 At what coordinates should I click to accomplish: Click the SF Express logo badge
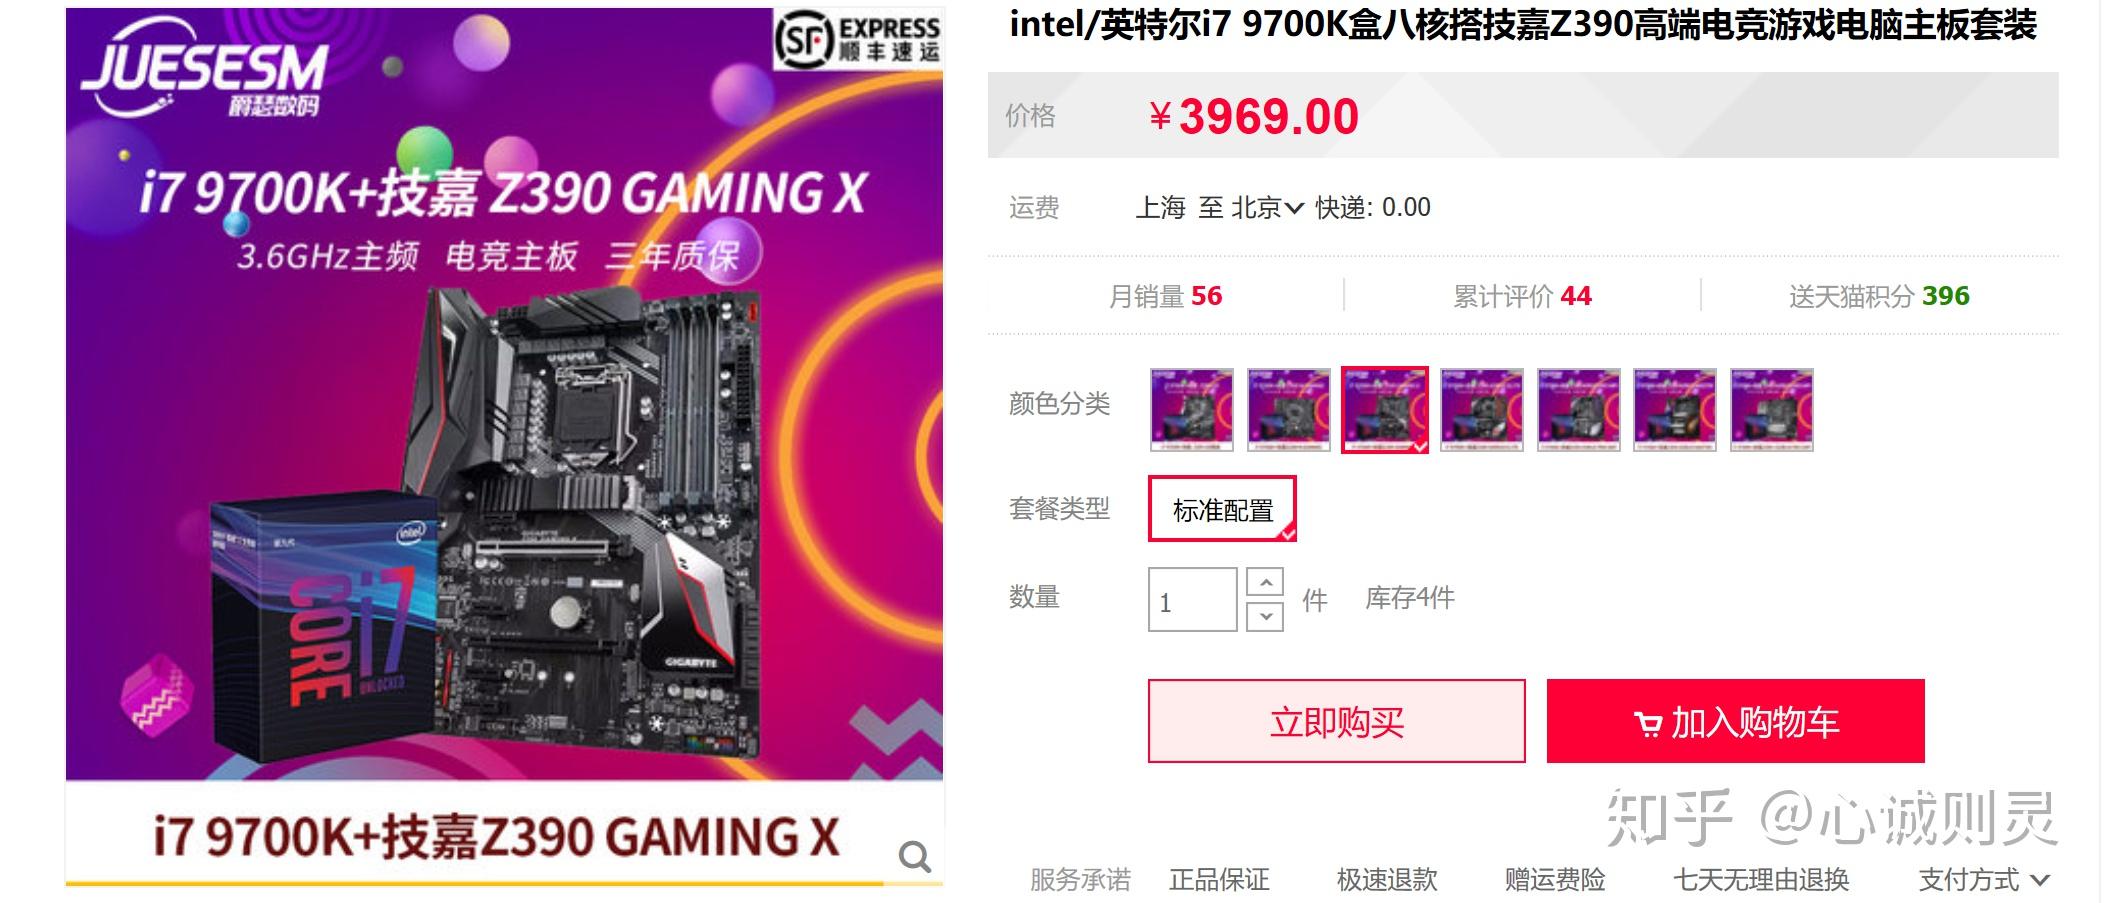(x=858, y=38)
